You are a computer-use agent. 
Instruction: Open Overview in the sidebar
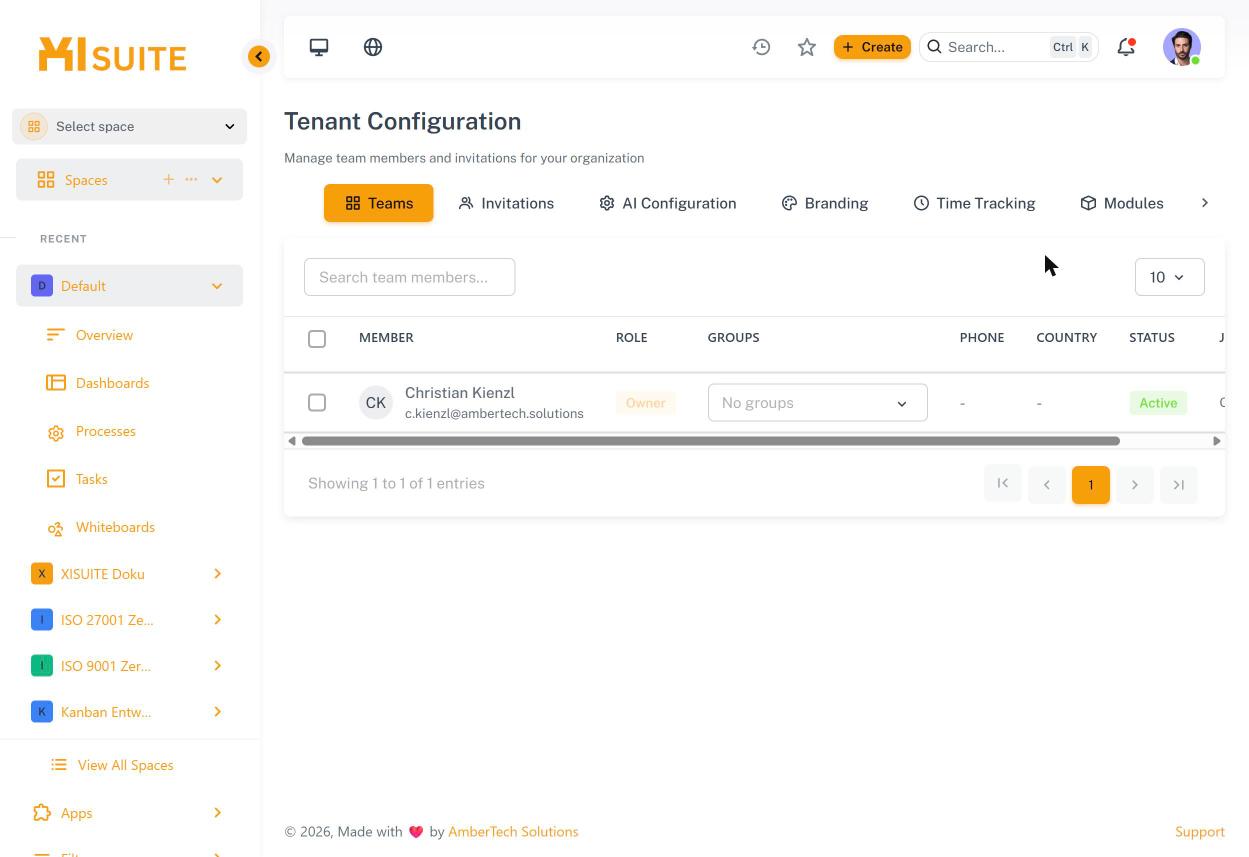click(x=104, y=335)
